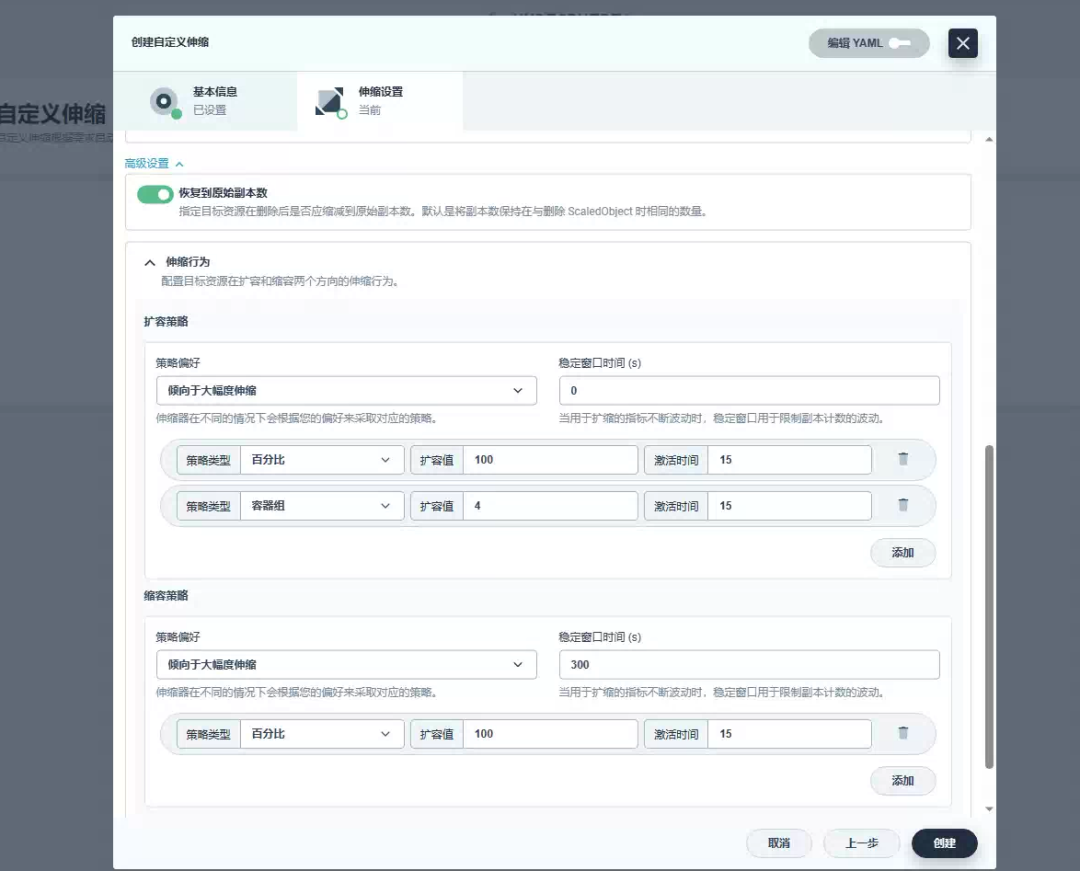
Task: Toggle the 编辑 YAML switch
Action: (x=900, y=43)
